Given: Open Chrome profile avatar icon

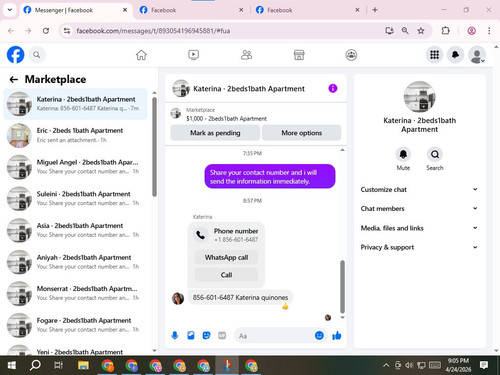Looking at the screenshot, I should pyautogui.click(x=471, y=31).
